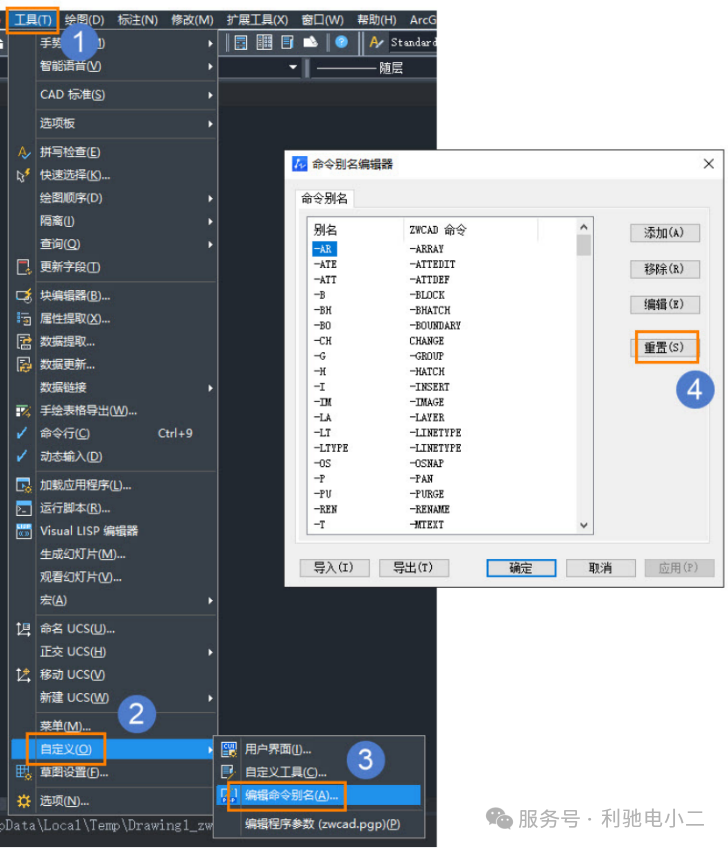728x848 pixels.
Task: Open the 修改(M) menu
Action: point(193,20)
